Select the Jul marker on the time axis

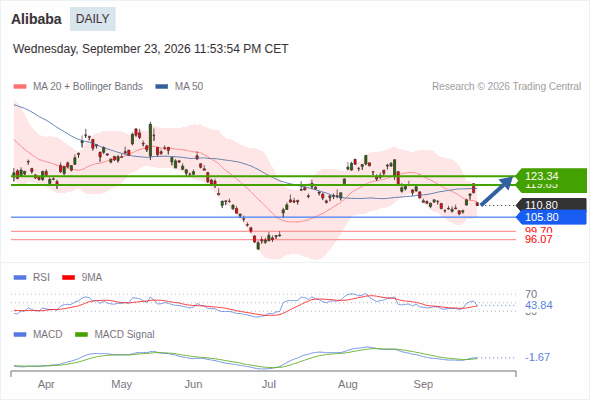pyautogui.click(x=269, y=384)
